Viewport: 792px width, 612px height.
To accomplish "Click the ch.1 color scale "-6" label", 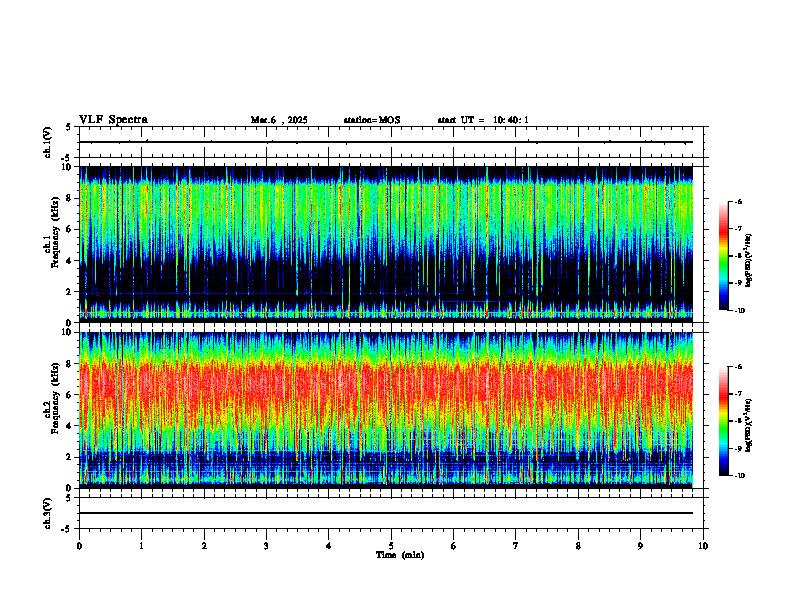I will click(738, 202).
